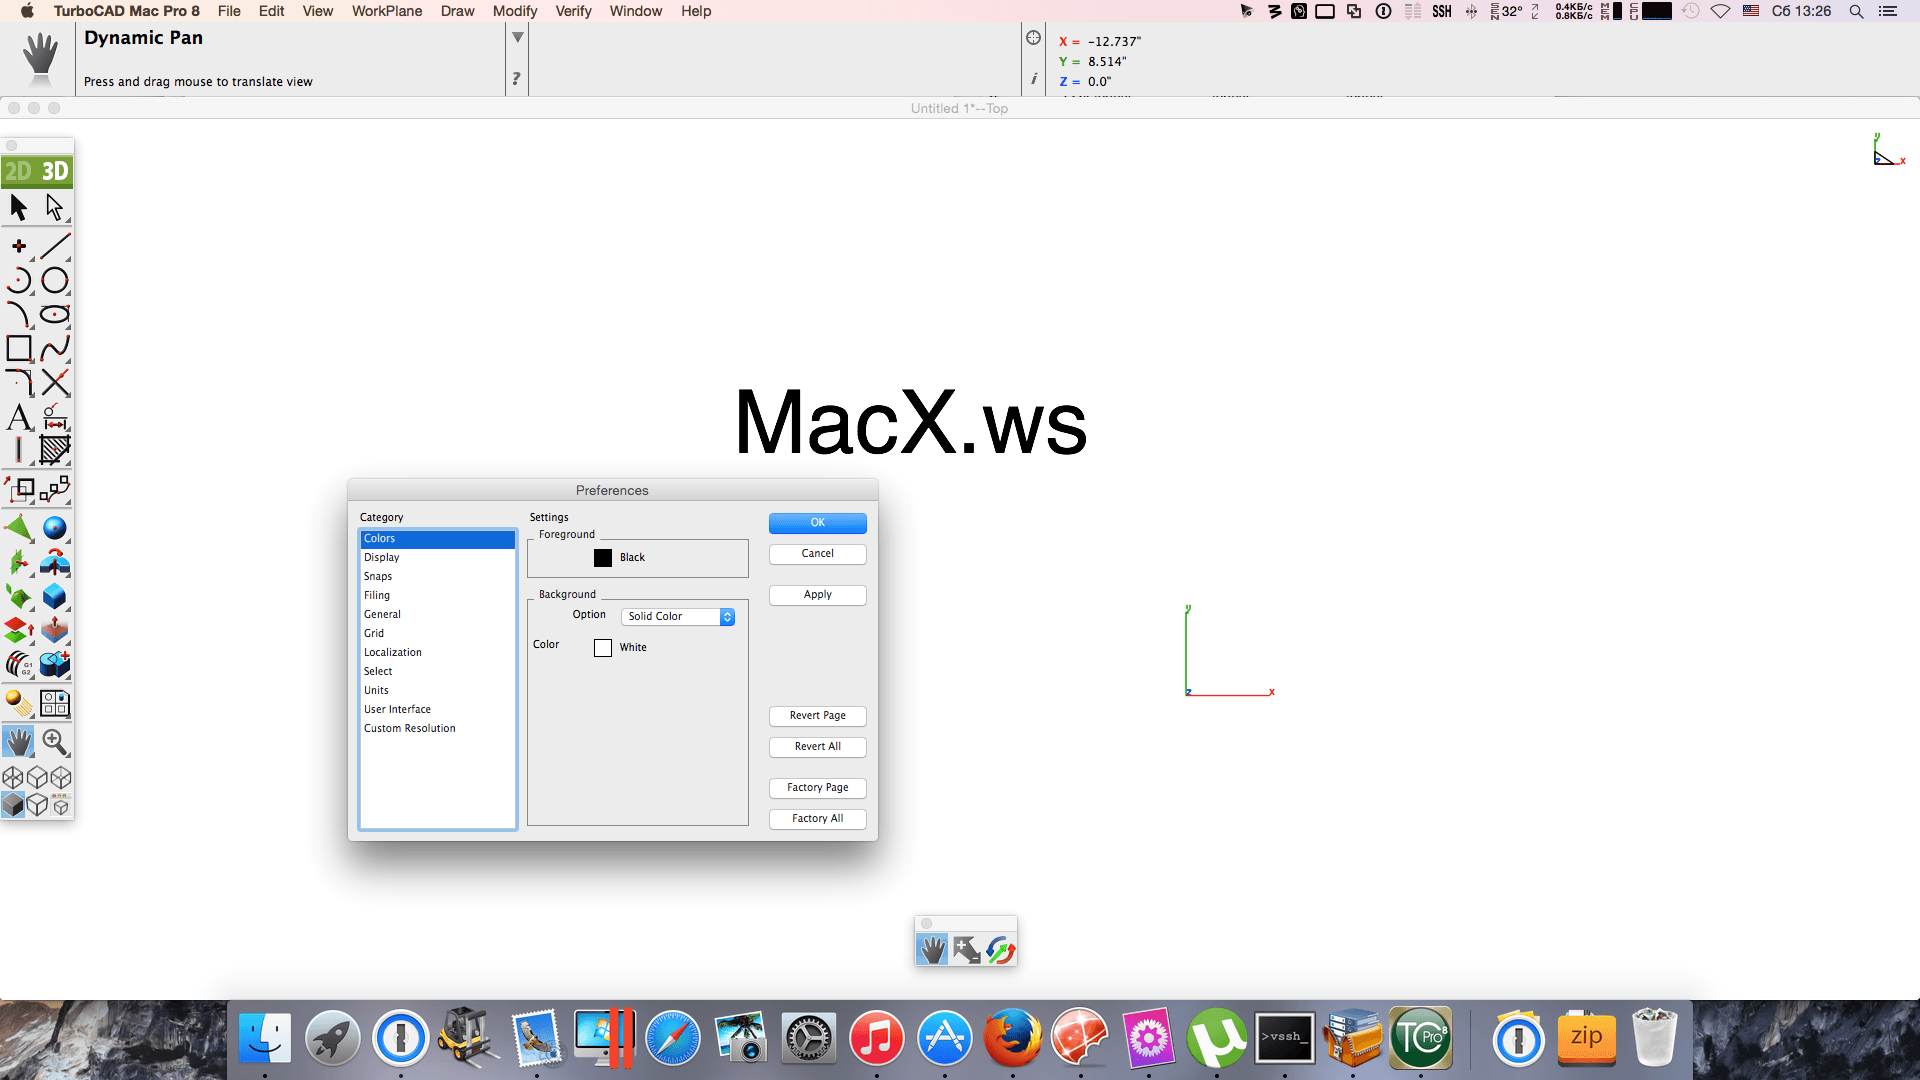Viewport: 1920px width, 1080px height.
Task: Click the Apply button
Action: click(x=818, y=595)
